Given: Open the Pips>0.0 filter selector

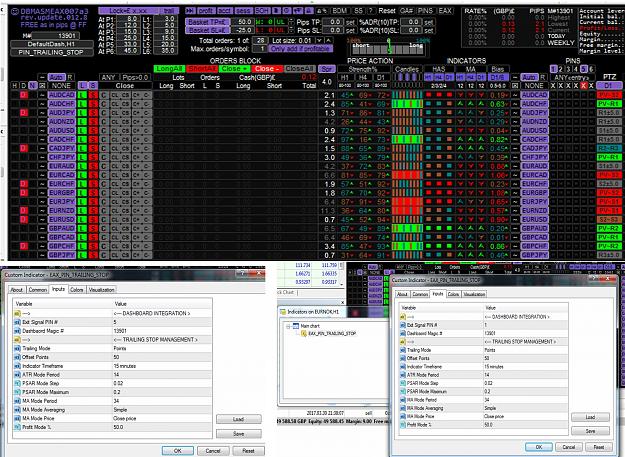Looking at the screenshot, I should point(136,77).
